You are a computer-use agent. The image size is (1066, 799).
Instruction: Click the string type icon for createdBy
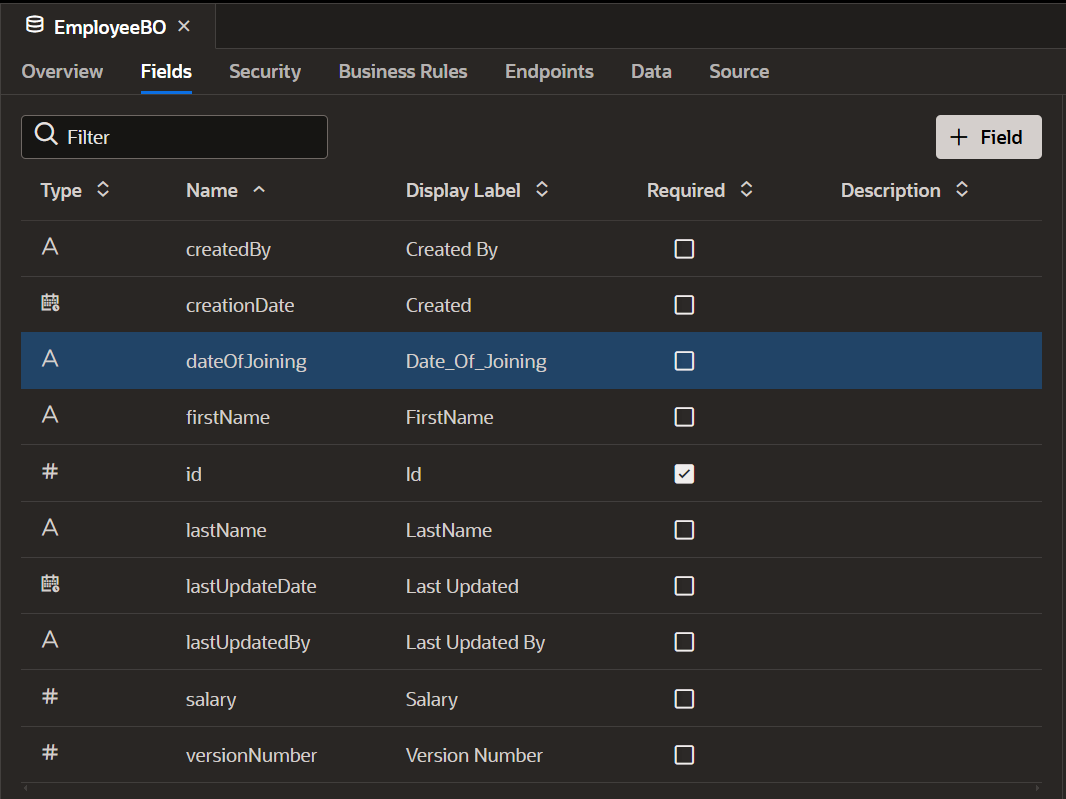pyautogui.click(x=50, y=246)
